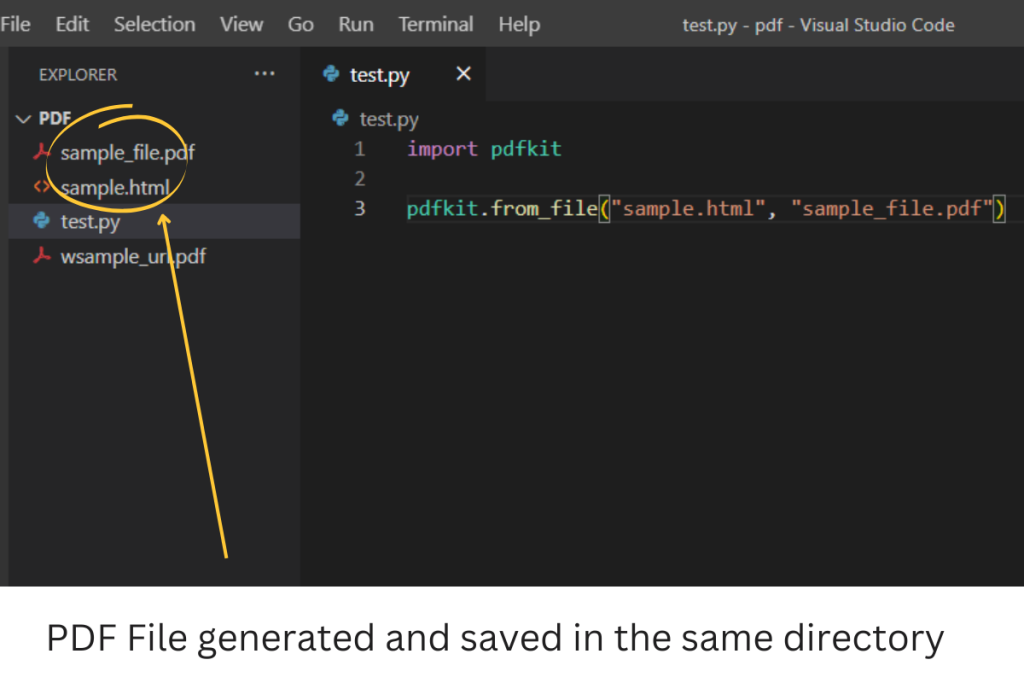Open the Help menu
1024x683 pixels.
coord(519,24)
